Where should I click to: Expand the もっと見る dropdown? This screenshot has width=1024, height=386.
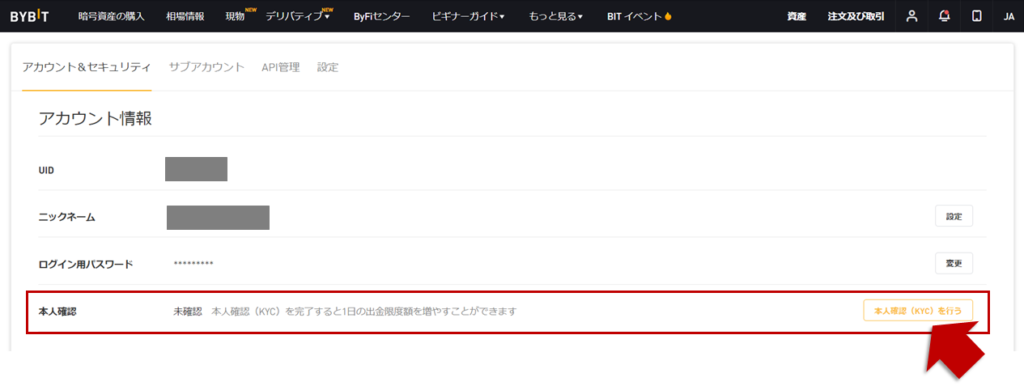pyautogui.click(x=556, y=16)
